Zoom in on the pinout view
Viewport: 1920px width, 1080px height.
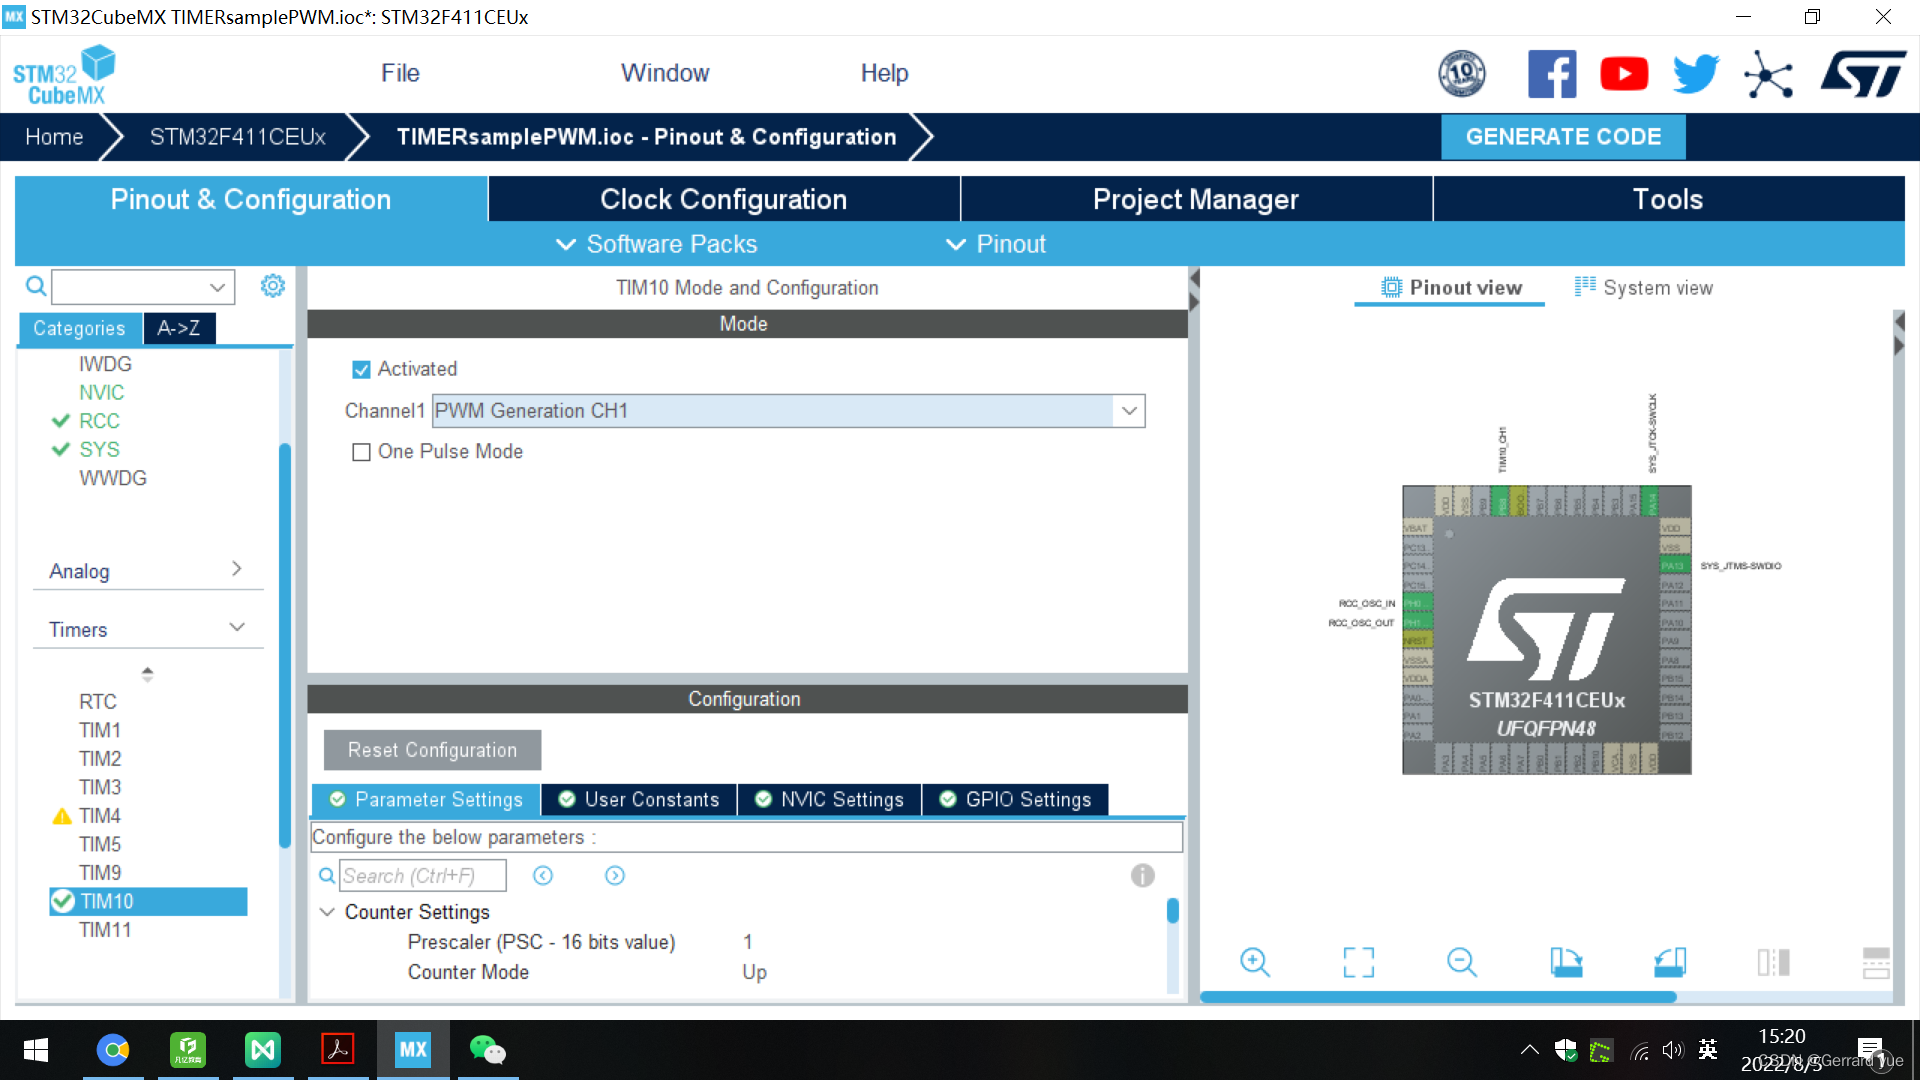(x=1254, y=962)
